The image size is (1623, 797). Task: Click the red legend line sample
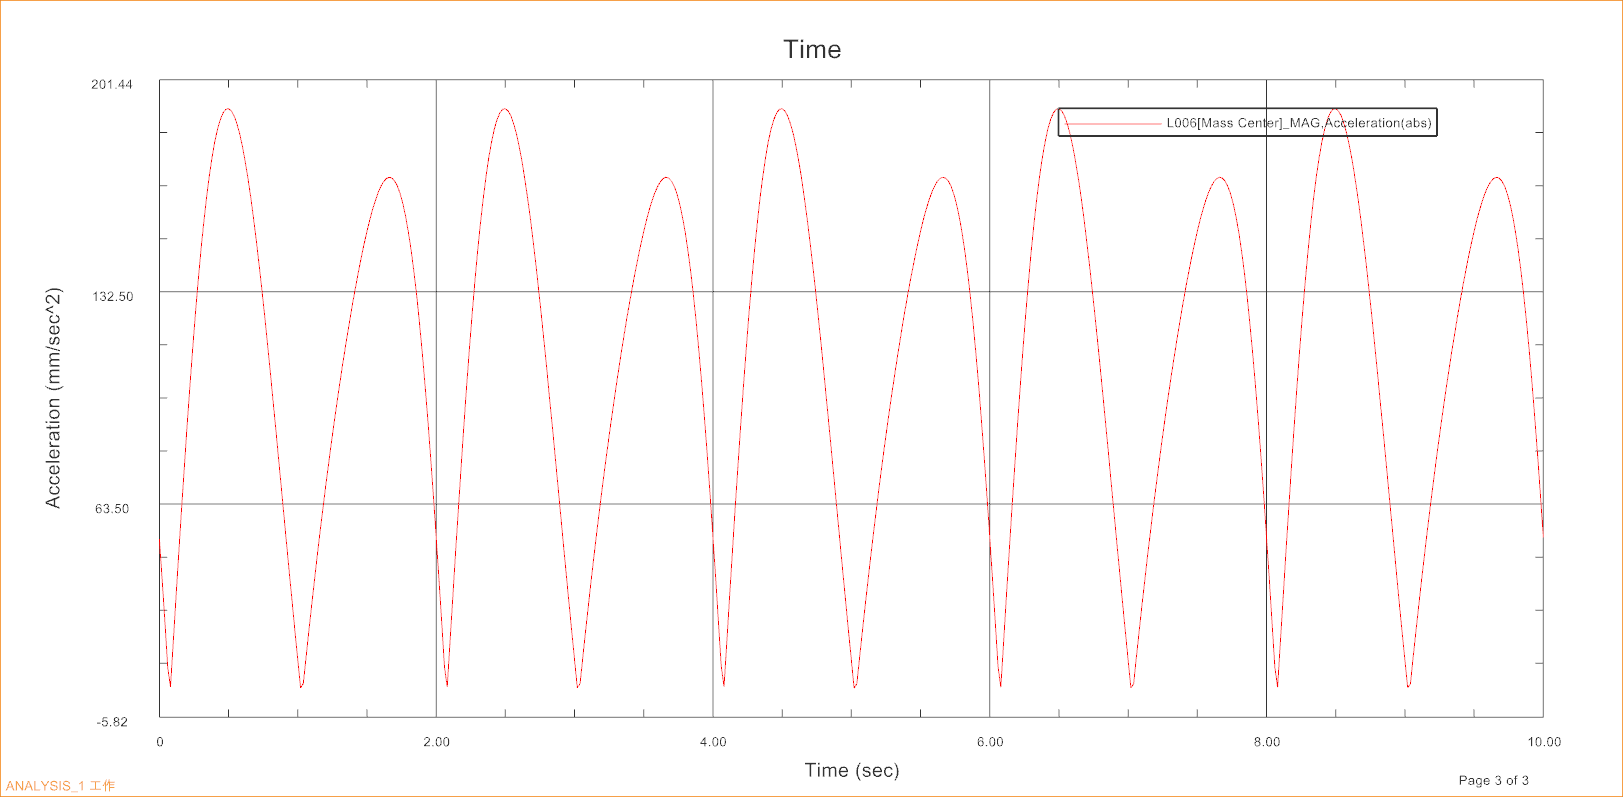[x=1113, y=124]
